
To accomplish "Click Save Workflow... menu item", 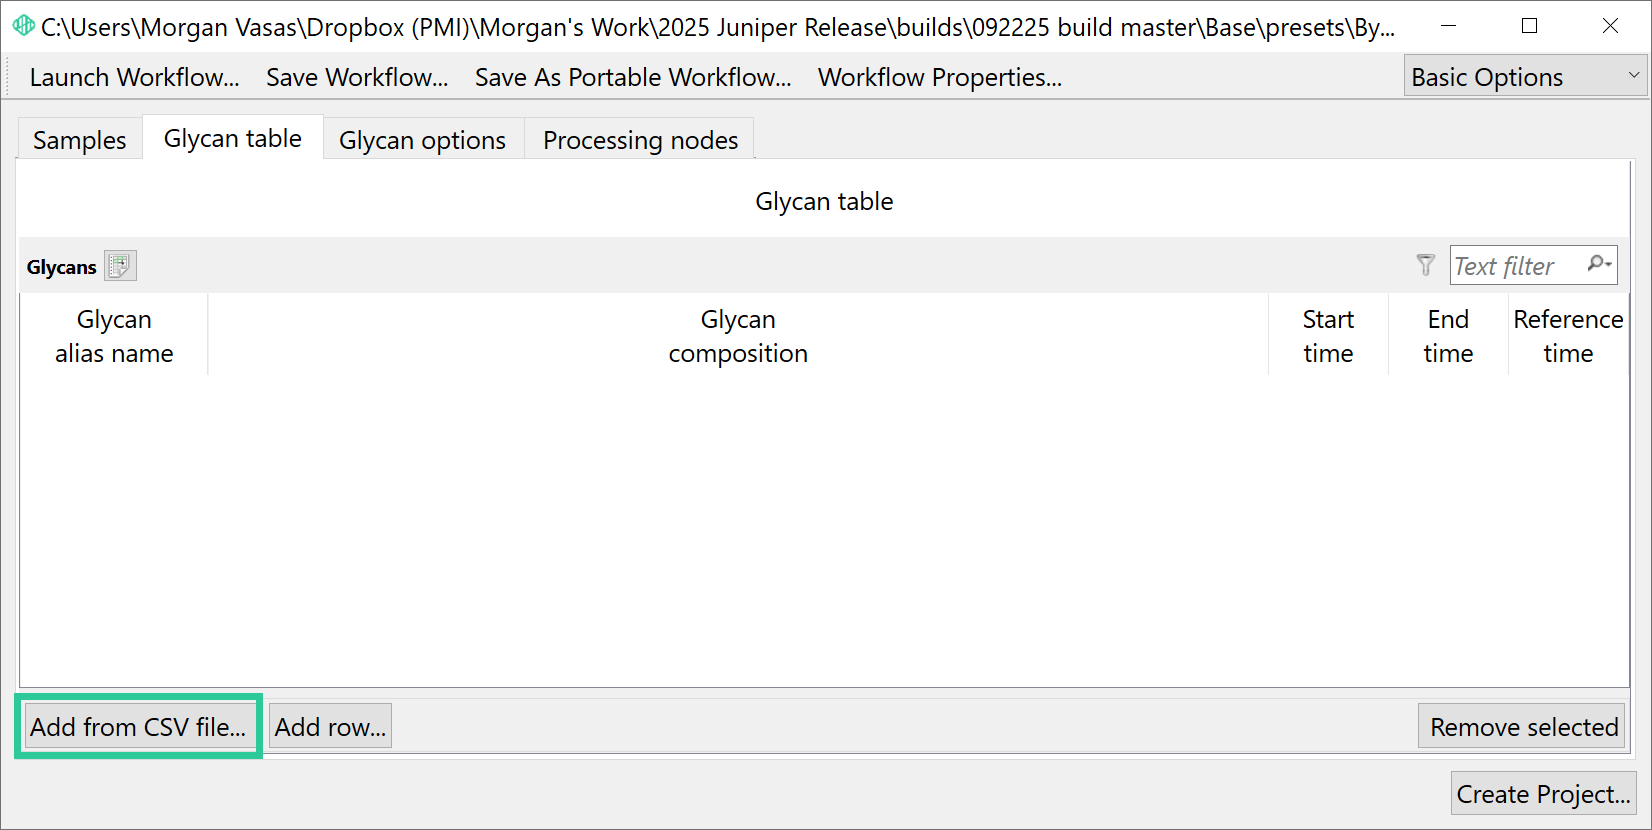I will click(x=357, y=77).
